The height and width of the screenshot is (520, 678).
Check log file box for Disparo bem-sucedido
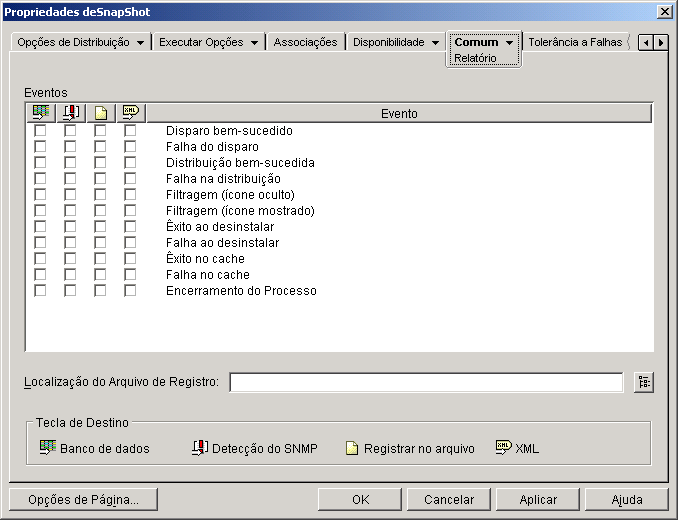[x=100, y=131]
